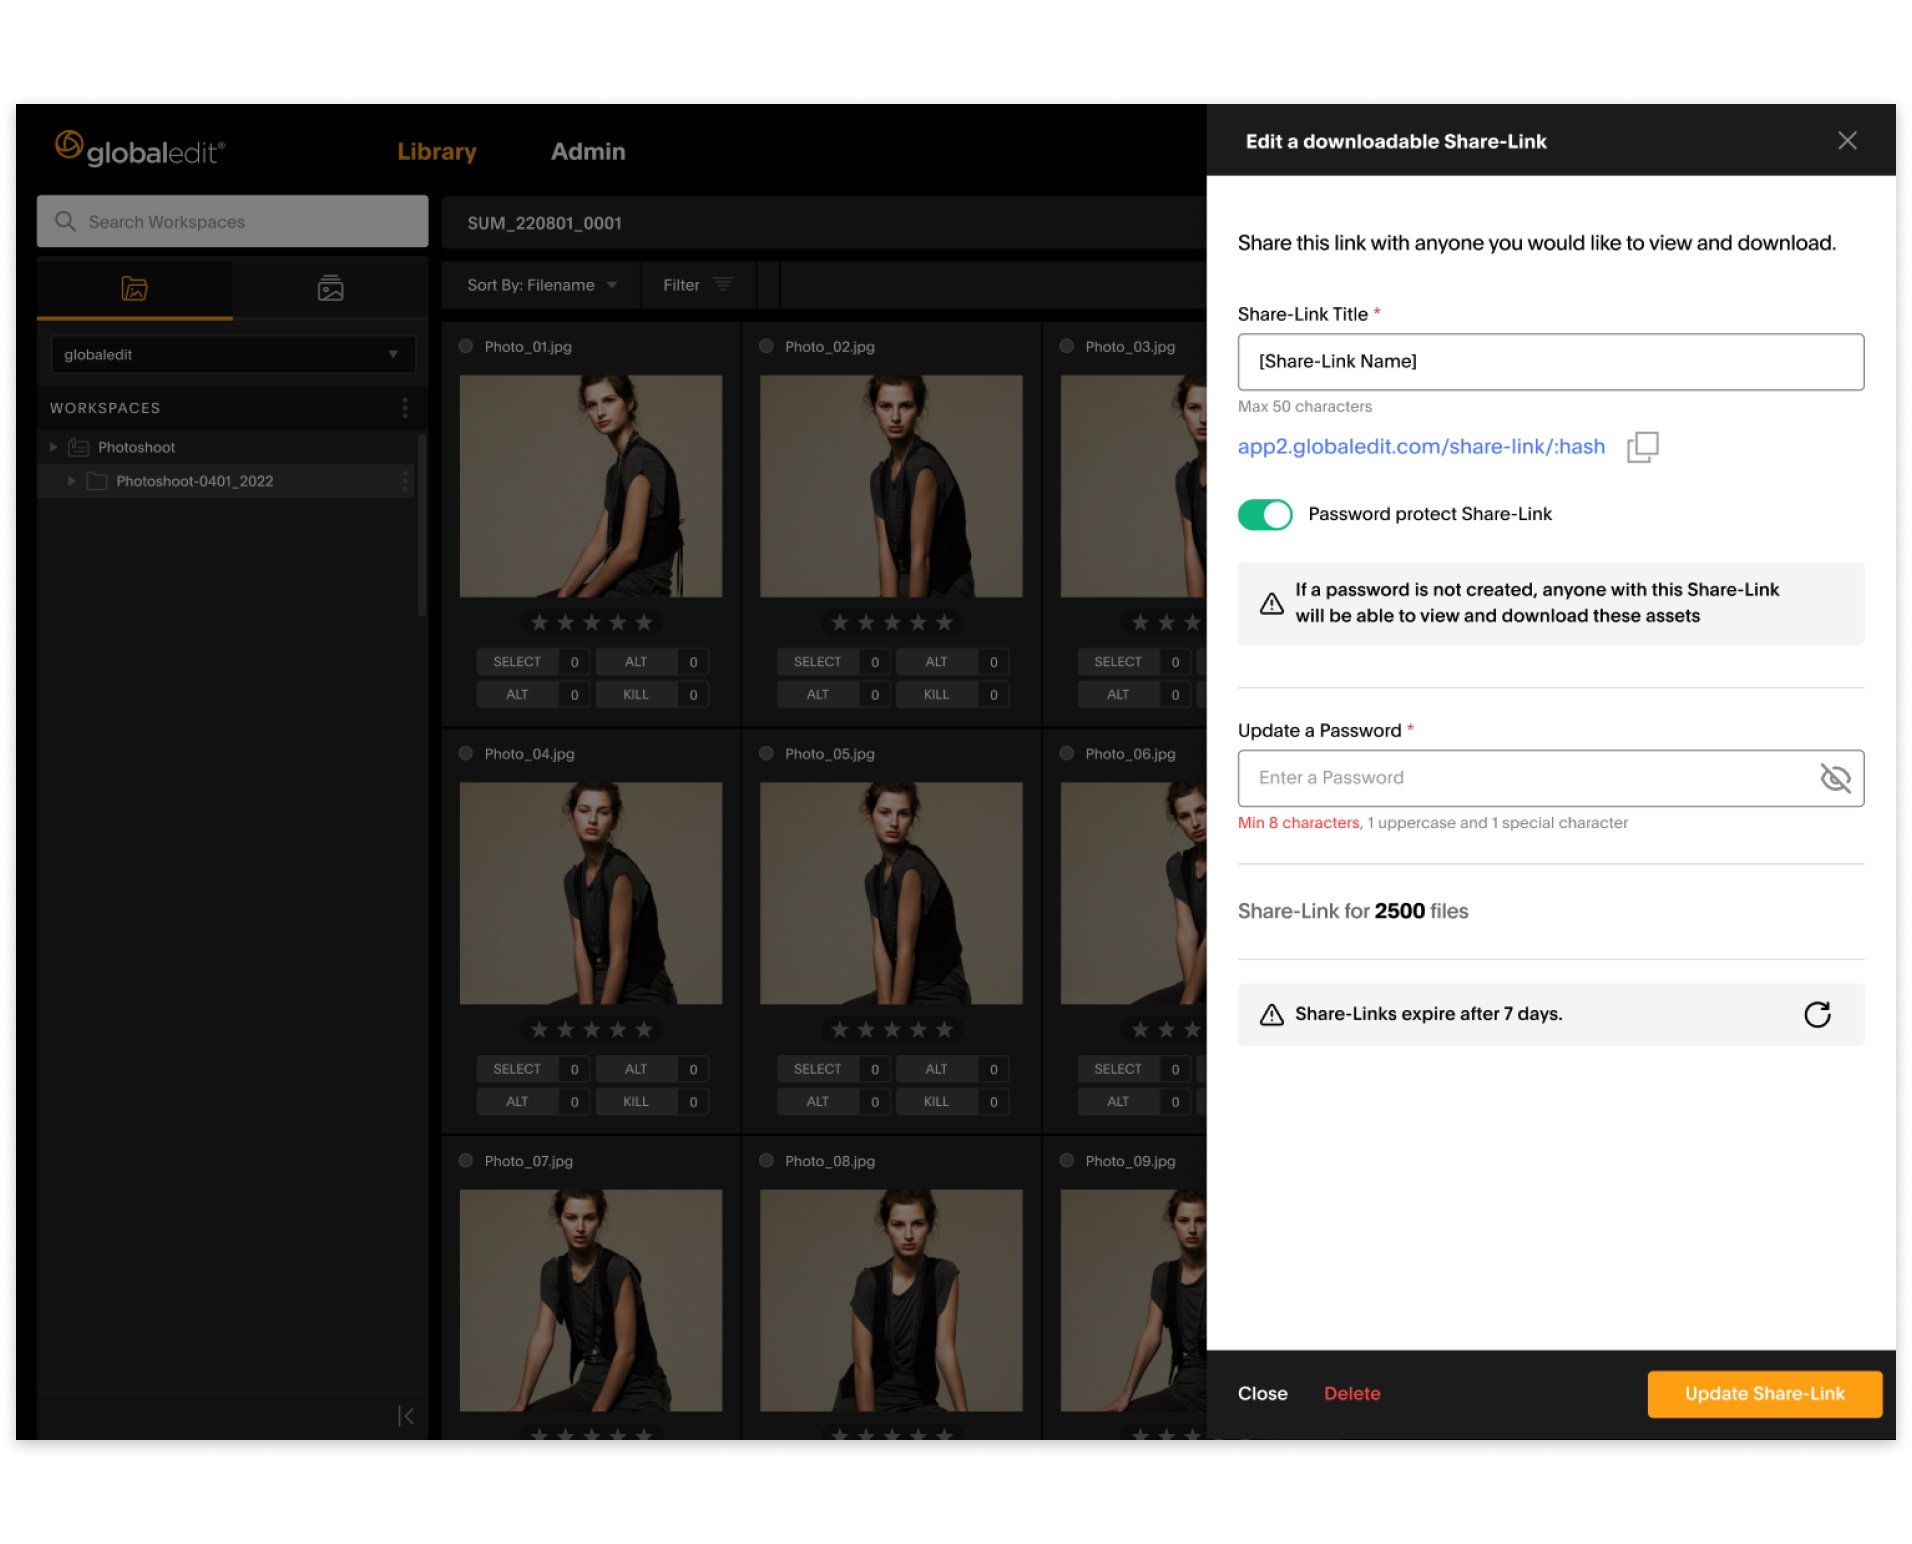Toggle Password protect Share-Link switch
Image resolution: width=1912 pixels, height=1544 pixels.
pyautogui.click(x=1264, y=514)
